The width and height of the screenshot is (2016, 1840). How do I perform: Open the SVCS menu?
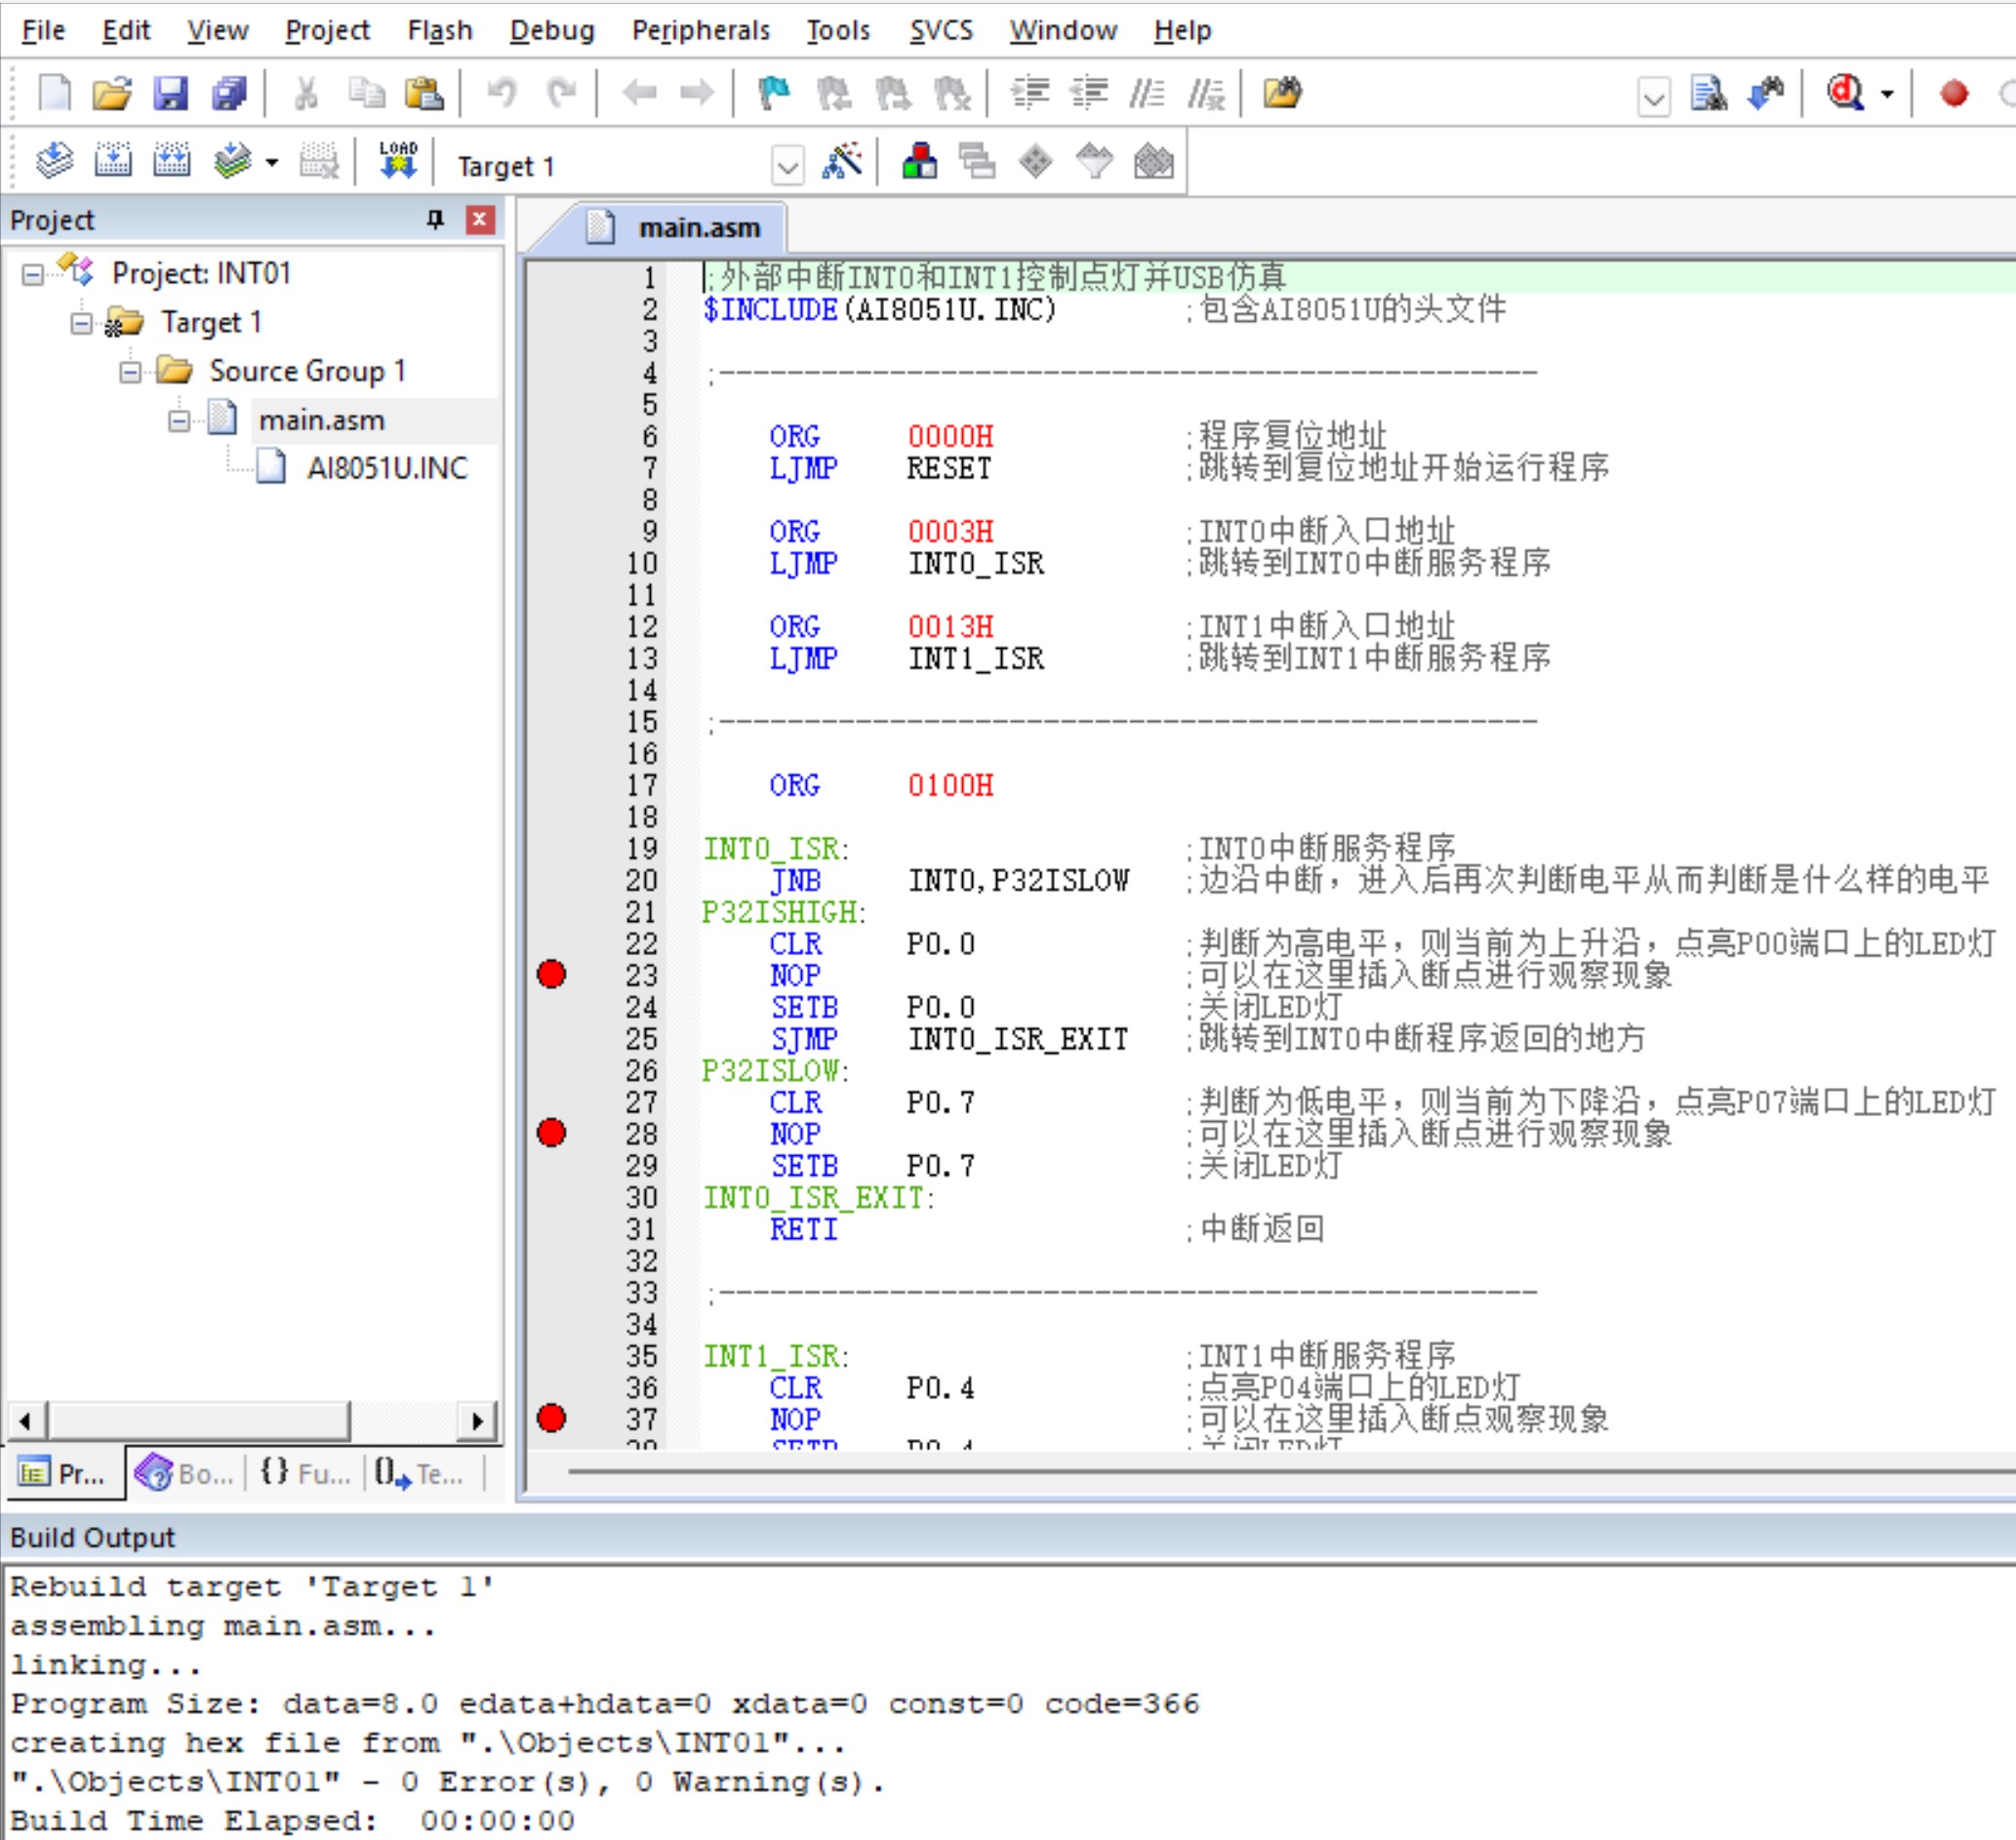pos(941,30)
